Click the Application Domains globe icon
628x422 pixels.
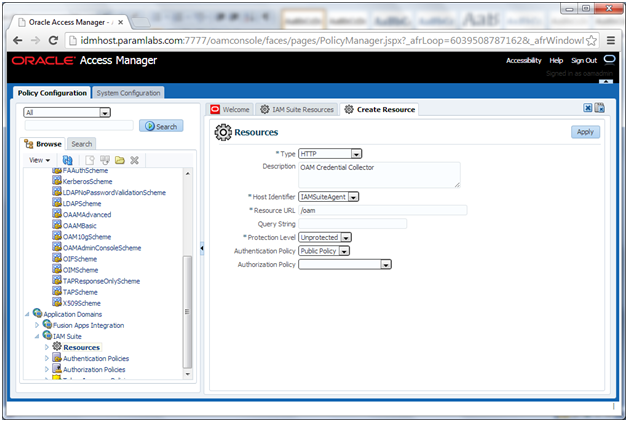38,313
